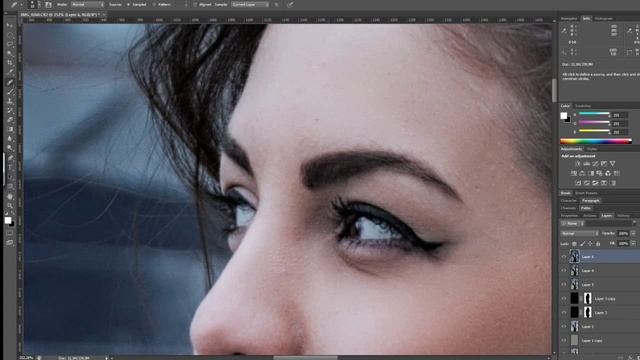Switch to the History tab
The image size is (640, 360).
click(x=623, y=216)
